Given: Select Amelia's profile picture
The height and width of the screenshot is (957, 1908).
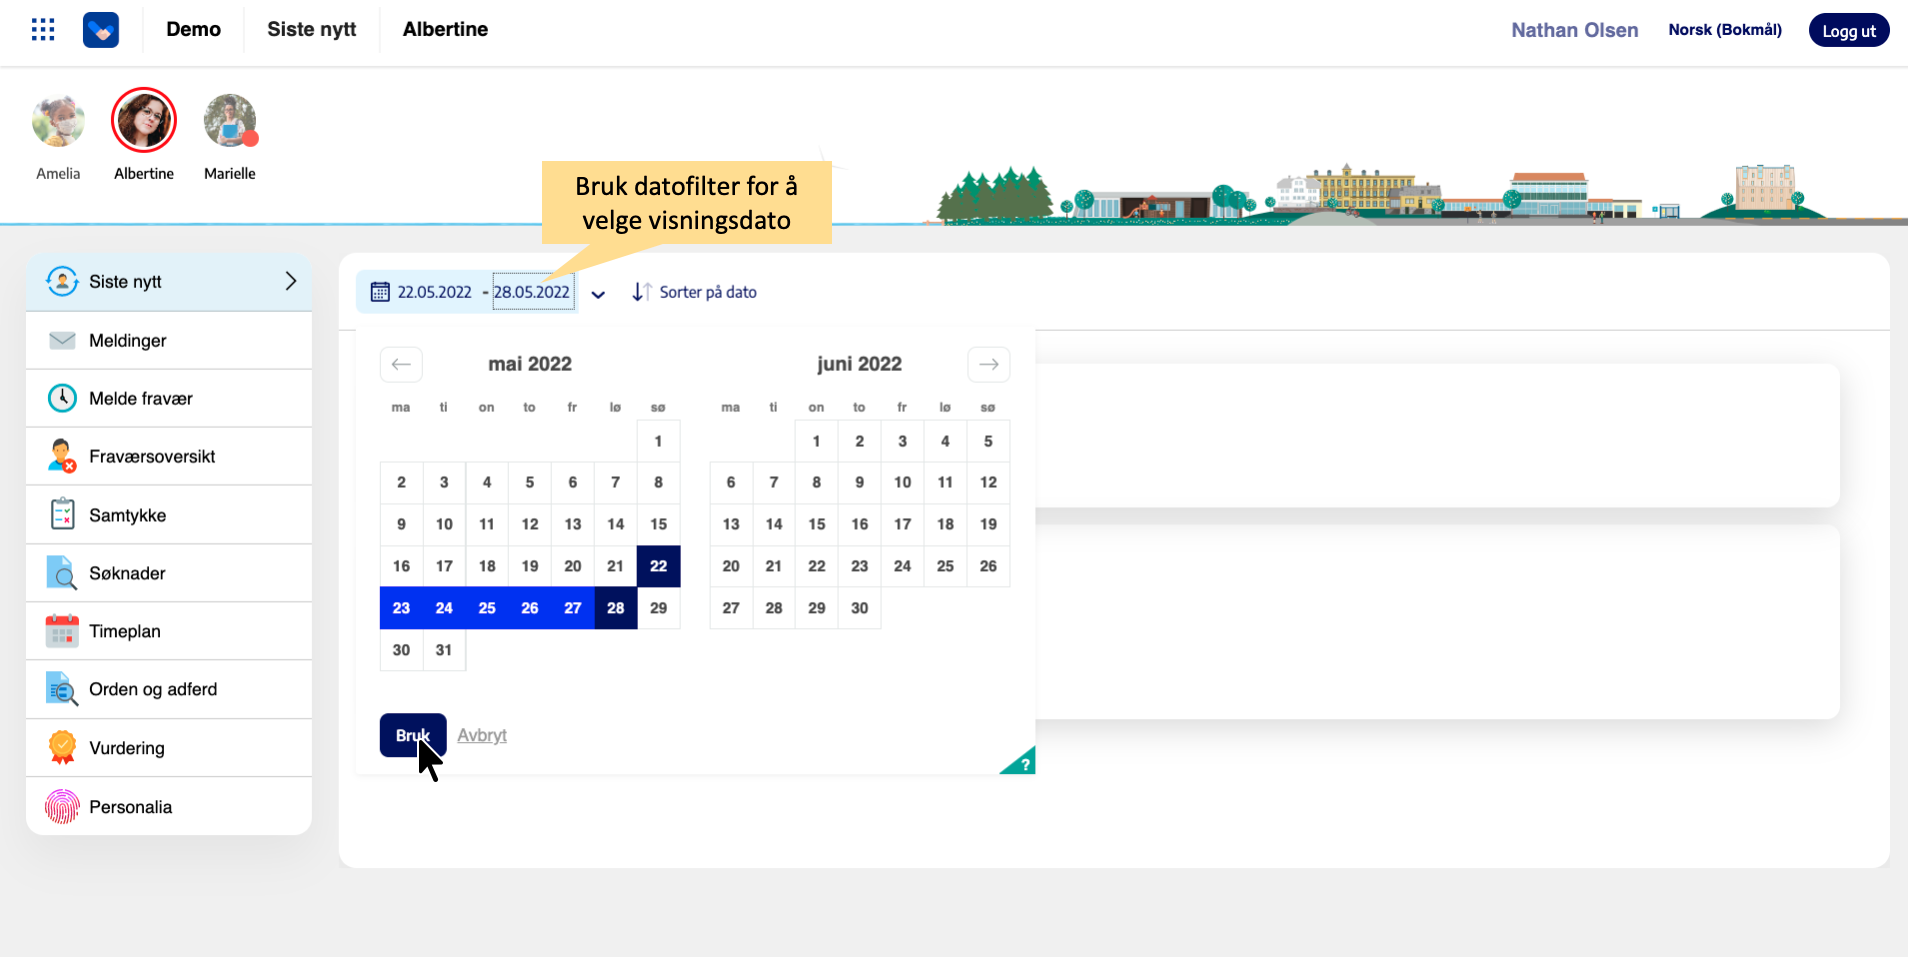Looking at the screenshot, I should coord(58,121).
